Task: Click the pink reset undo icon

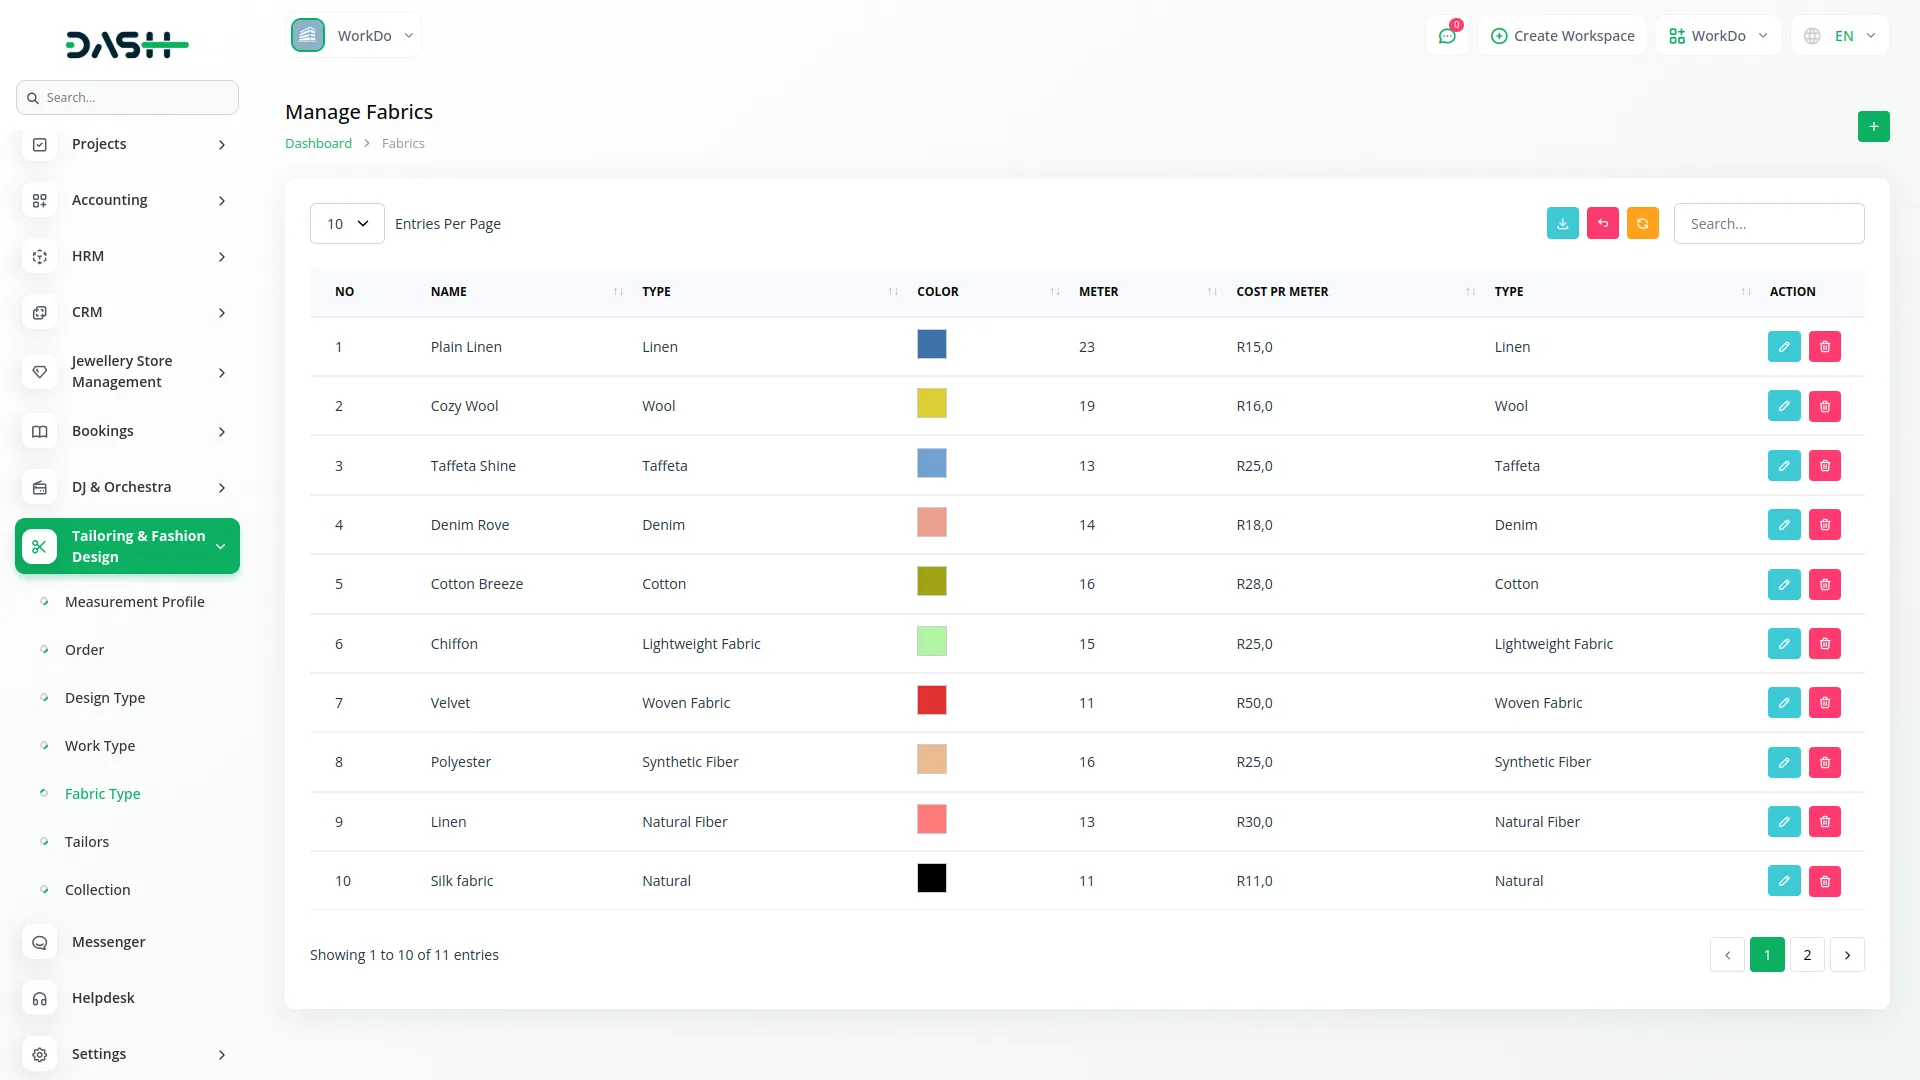Action: tap(1602, 224)
